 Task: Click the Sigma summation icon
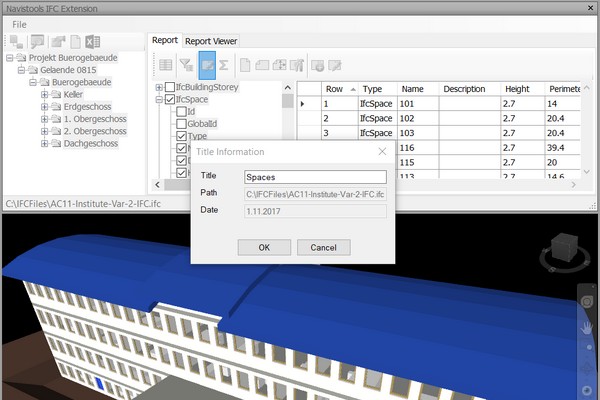(x=224, y=66)
